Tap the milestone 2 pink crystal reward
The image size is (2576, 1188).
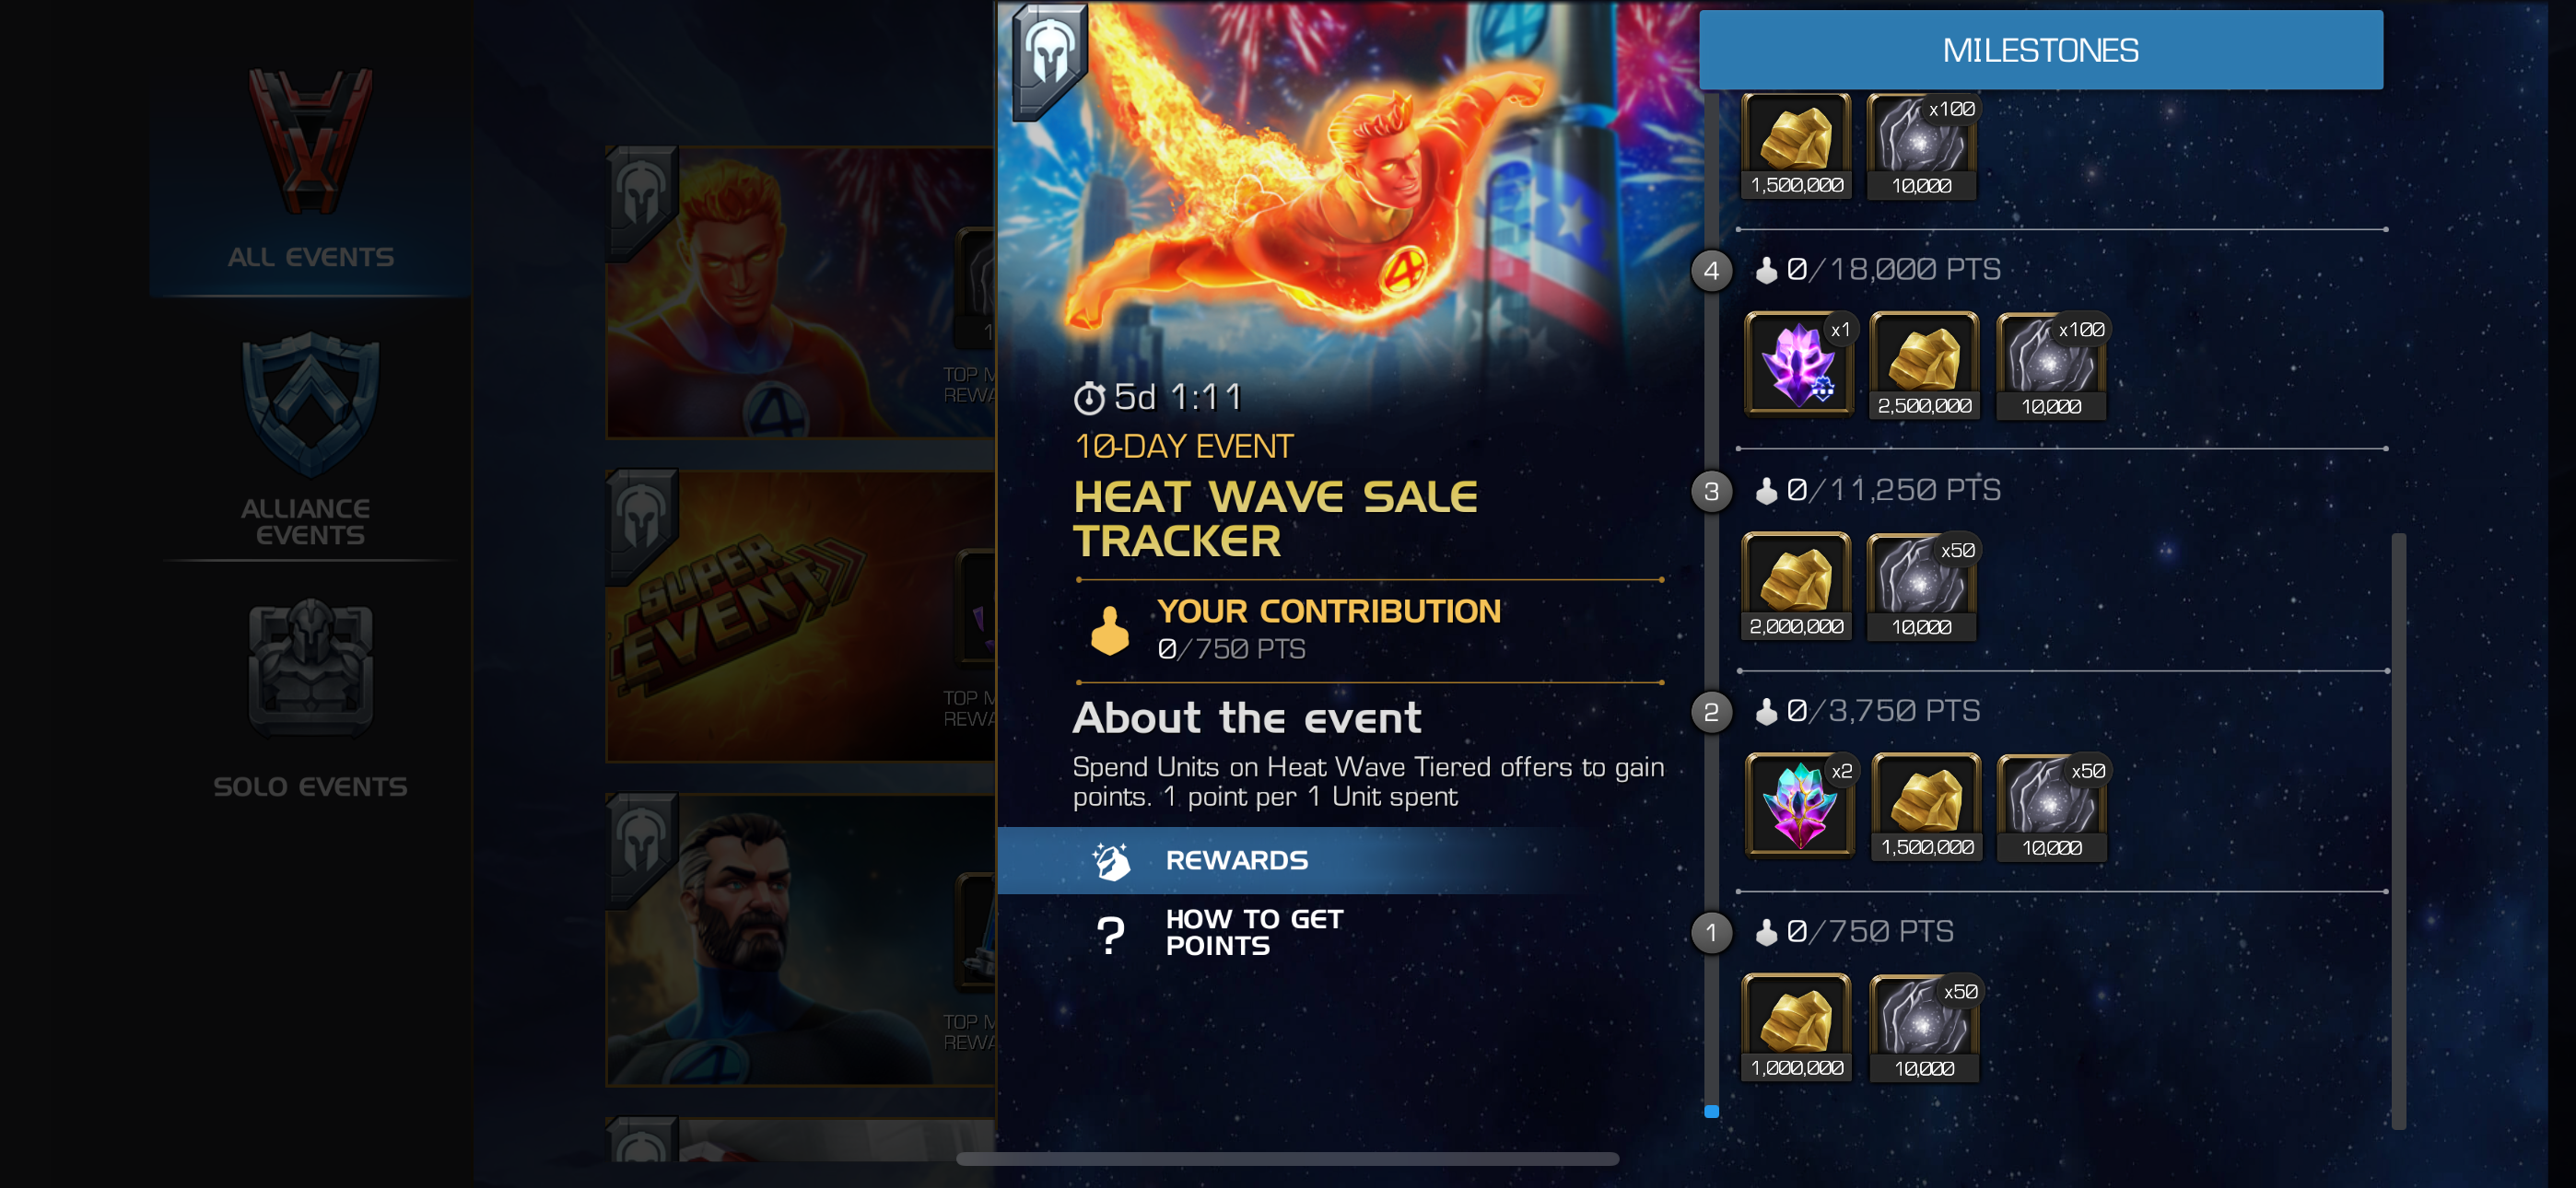pos(1798,806)
